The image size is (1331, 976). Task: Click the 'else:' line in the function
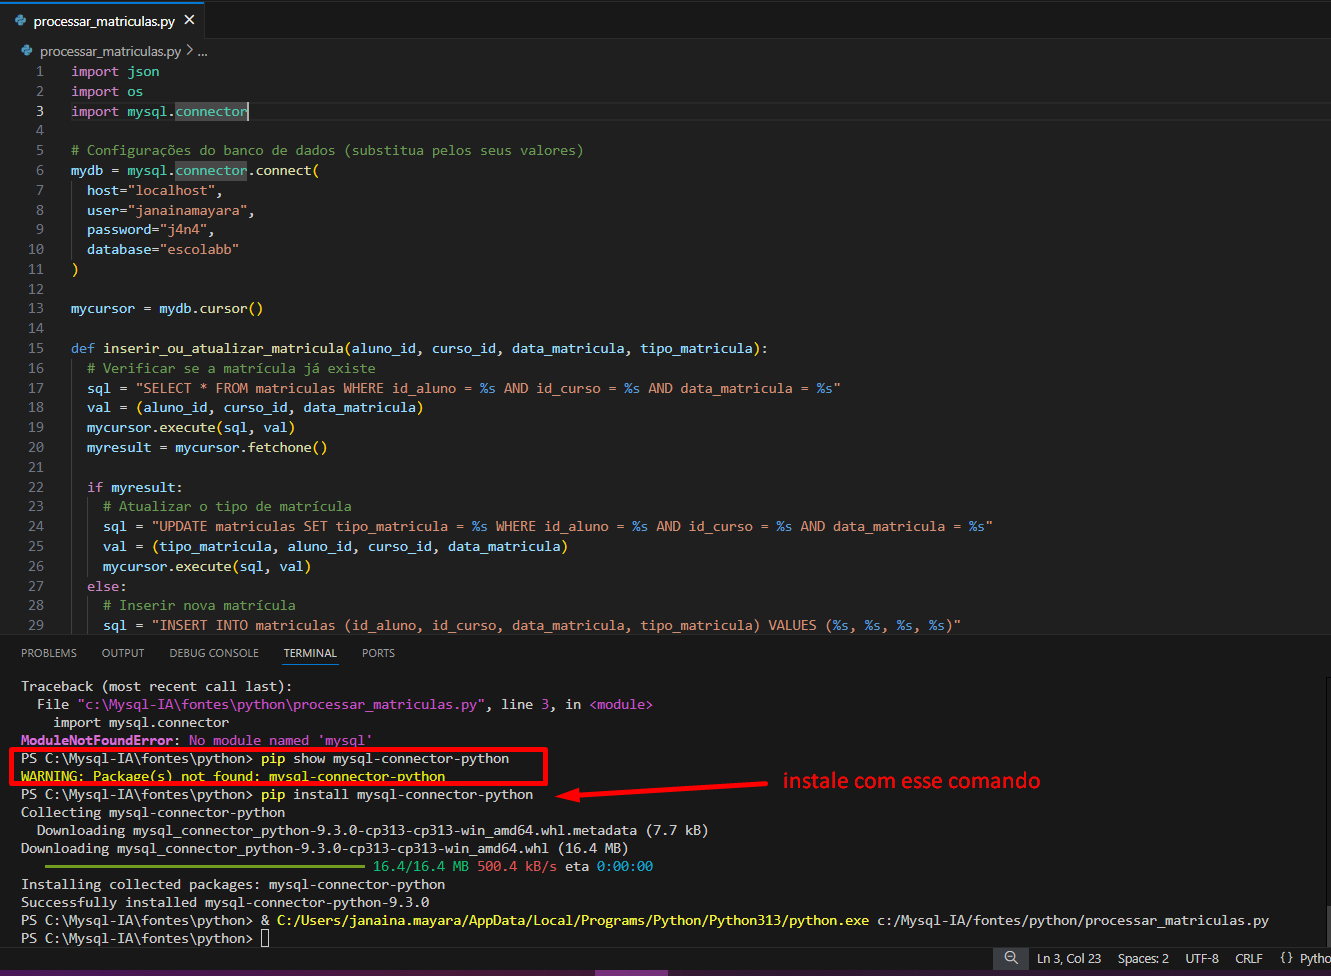coord(107,586)
